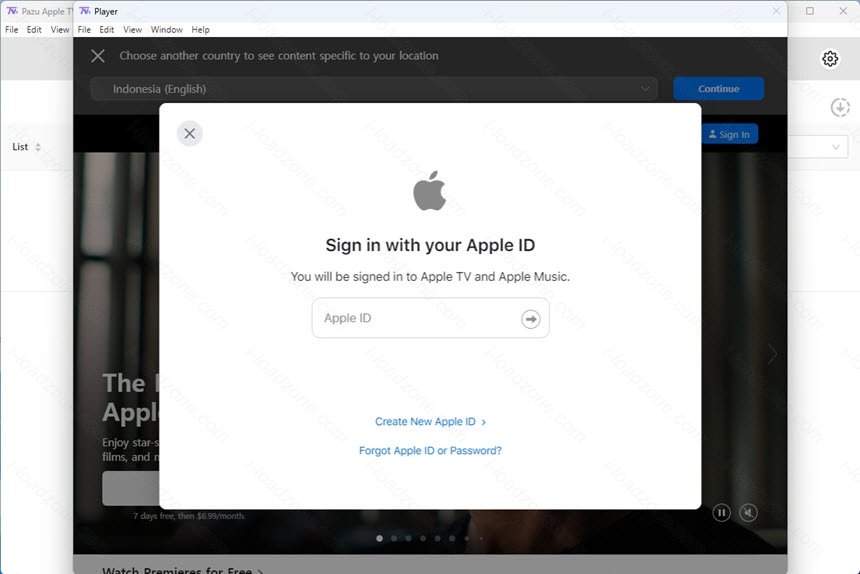Select the second carousel page dot
Screen dimensions: 860x574
pyautogui.click(x=394, y=538)
